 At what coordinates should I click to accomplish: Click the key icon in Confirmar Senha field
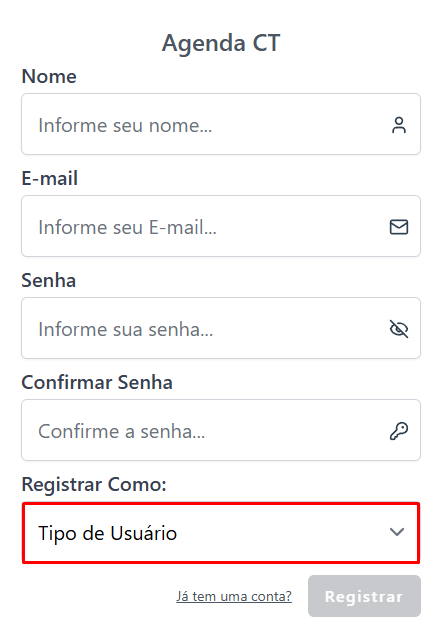point(398,431)
